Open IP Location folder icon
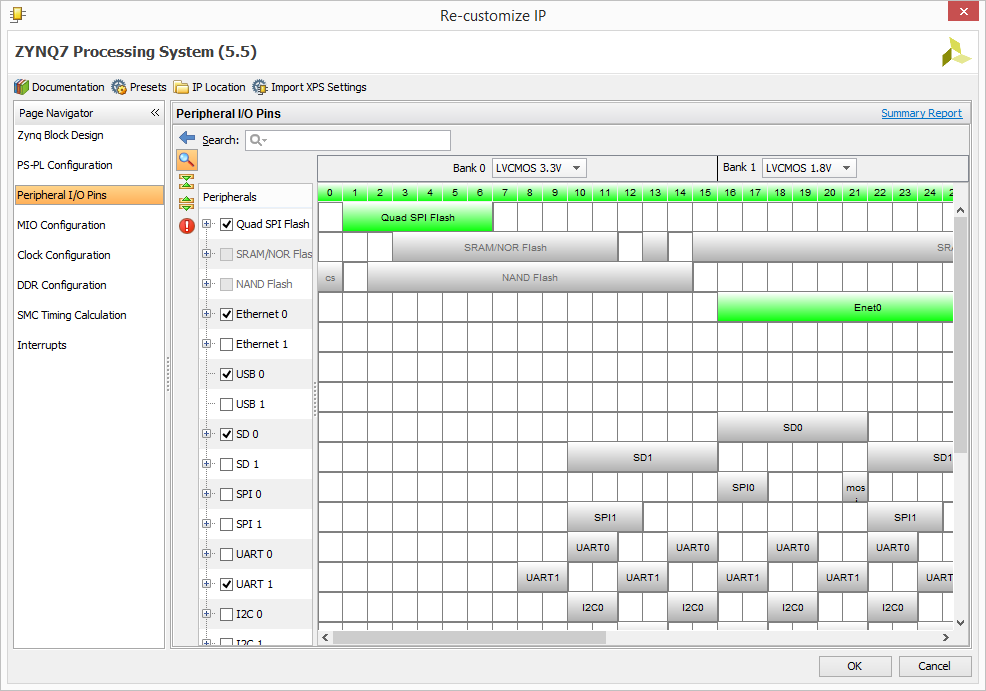Screen dimensions: 986x691 tap(181, 87)
